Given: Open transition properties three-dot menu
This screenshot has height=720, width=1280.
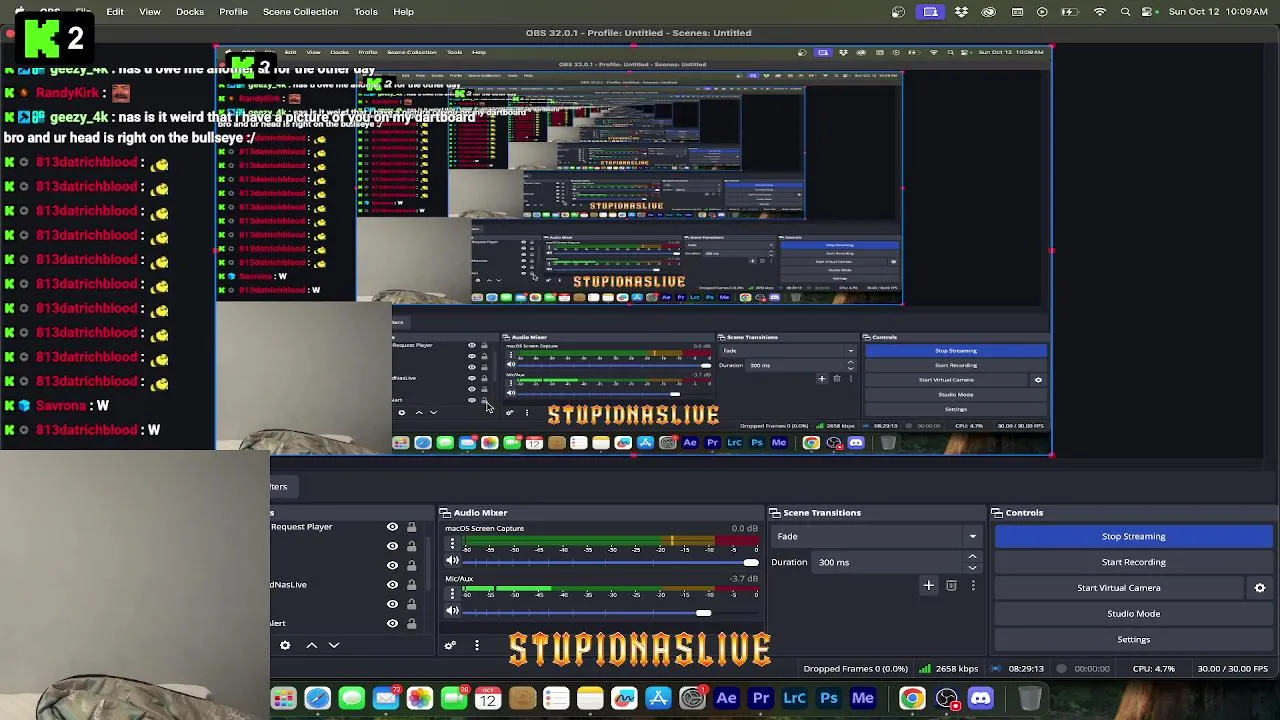Looking at the screenshot, I should tap(973, 586).
